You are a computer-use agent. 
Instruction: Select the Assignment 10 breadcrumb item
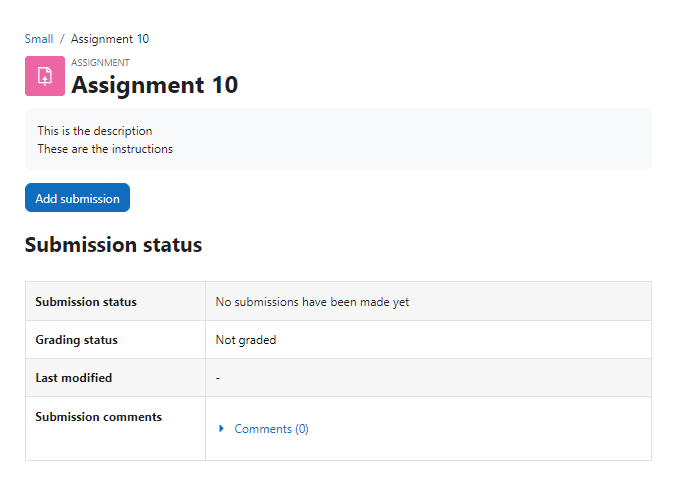110,39
